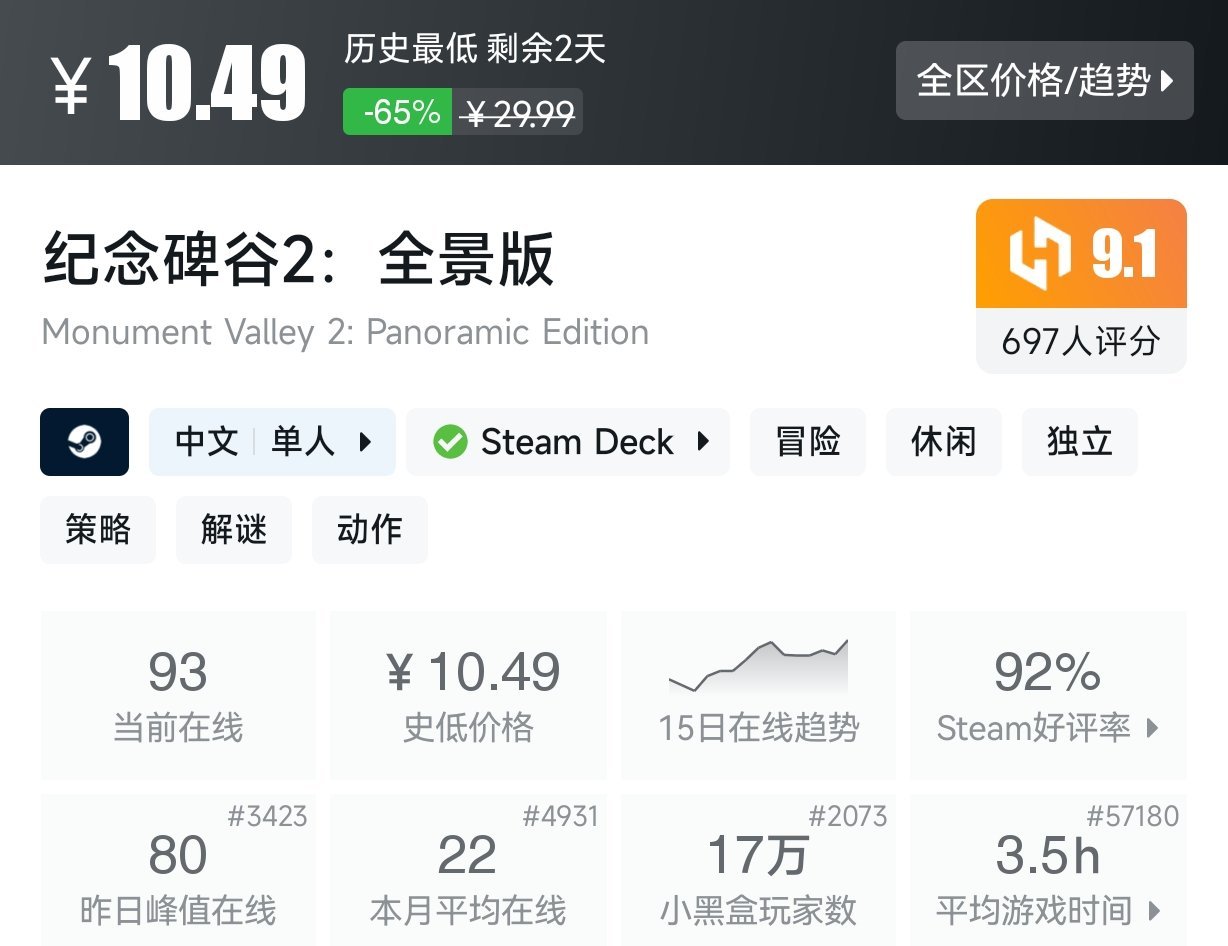Click the Steam platform icon
Viewport: 1228px width, 946px height.
85,441
